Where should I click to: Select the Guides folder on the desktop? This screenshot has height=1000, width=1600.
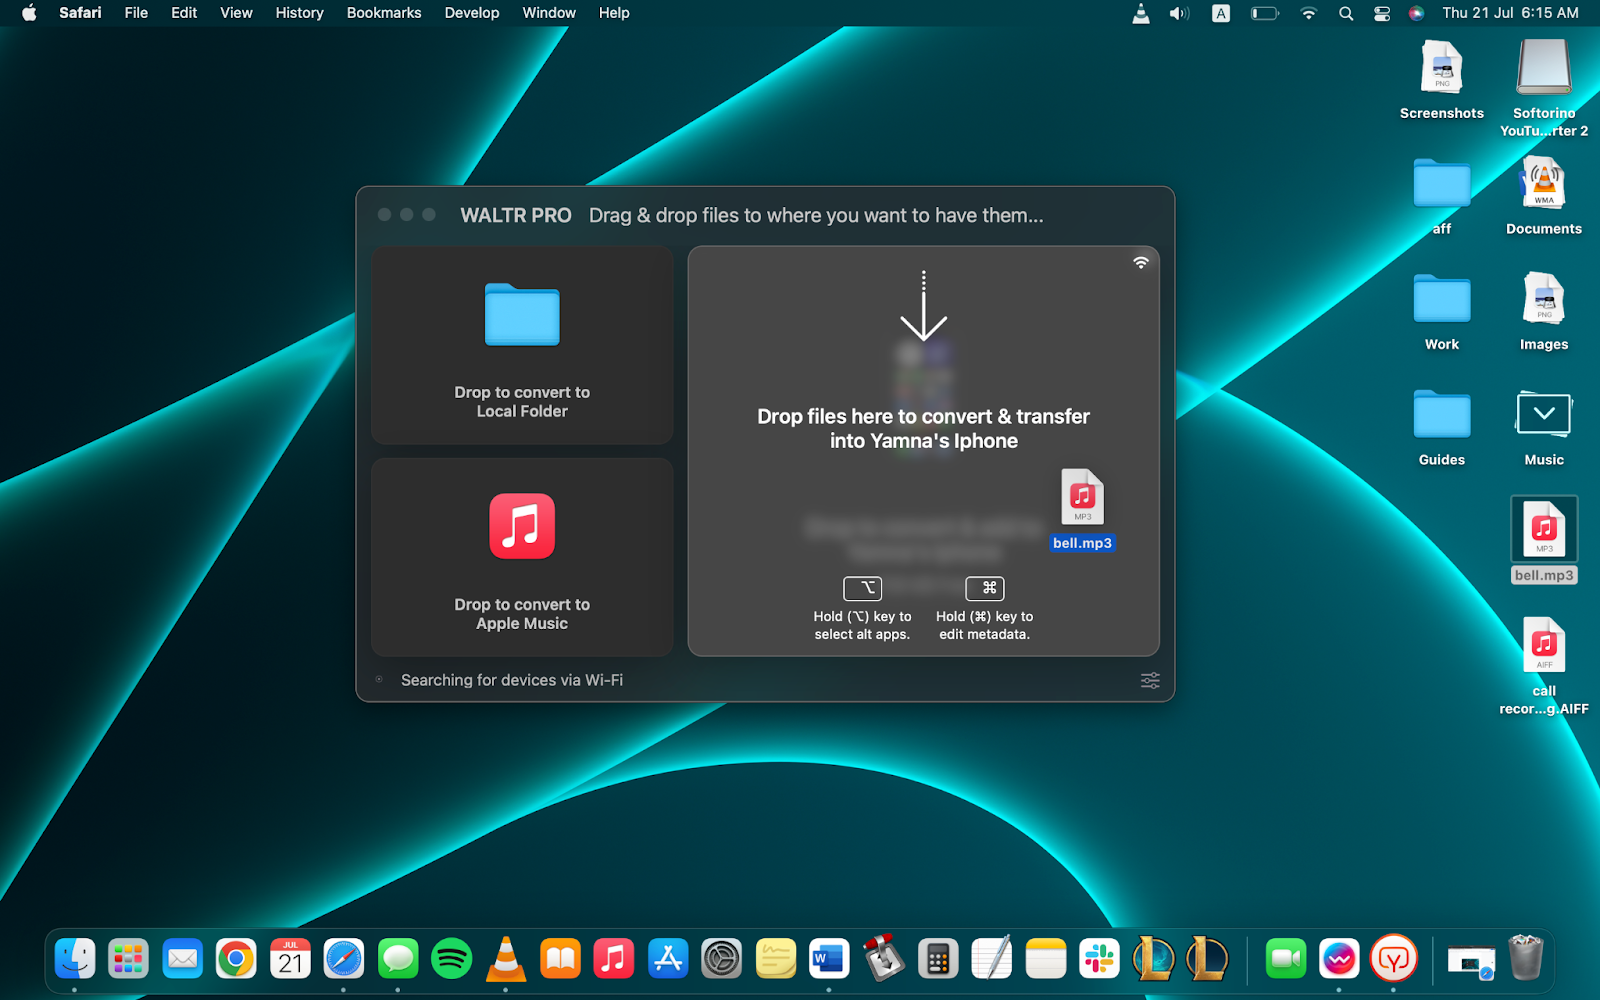point(1442,427)
